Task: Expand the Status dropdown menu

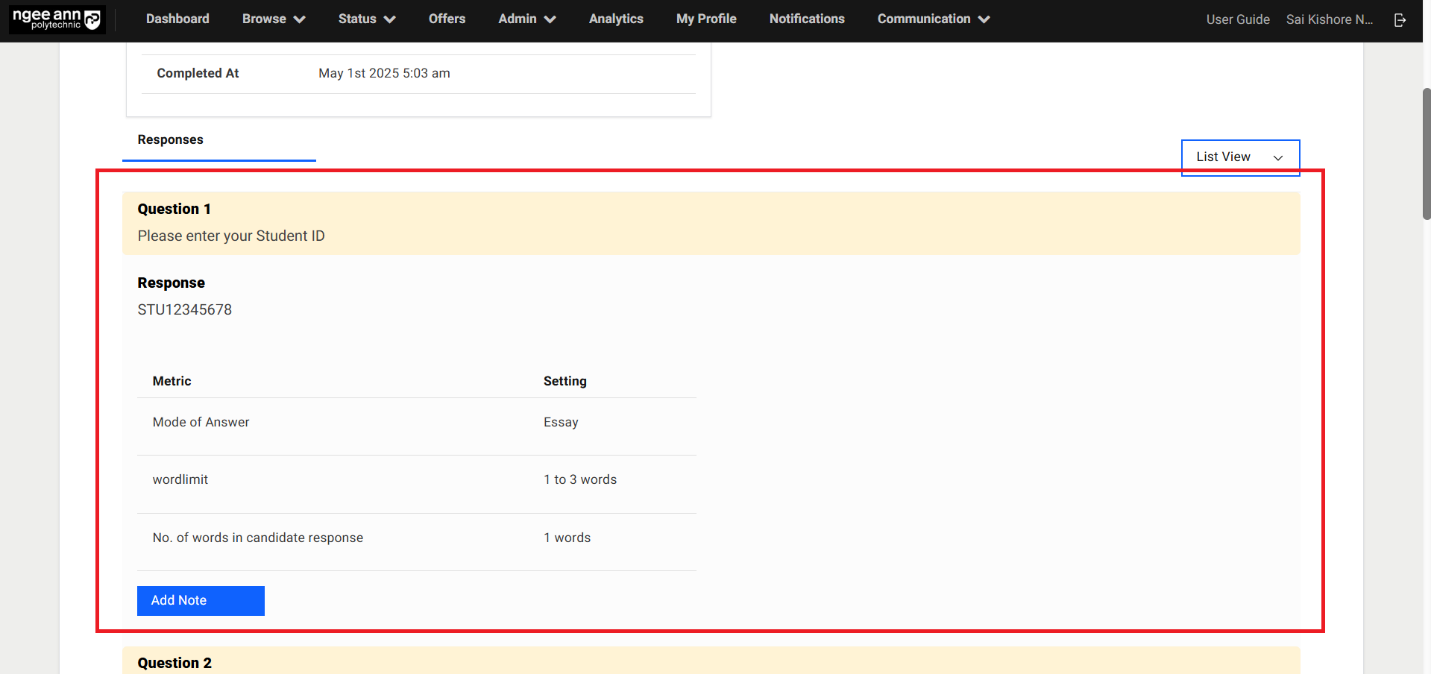Action: point(366,19)
